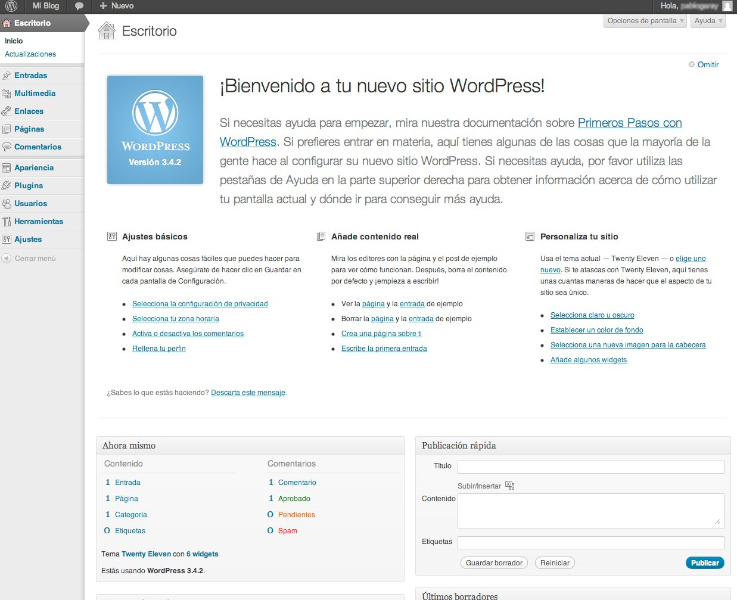Open the comments bubble icon in admin bar
Viewport: 737px width, 600px height.
point(79,6)
